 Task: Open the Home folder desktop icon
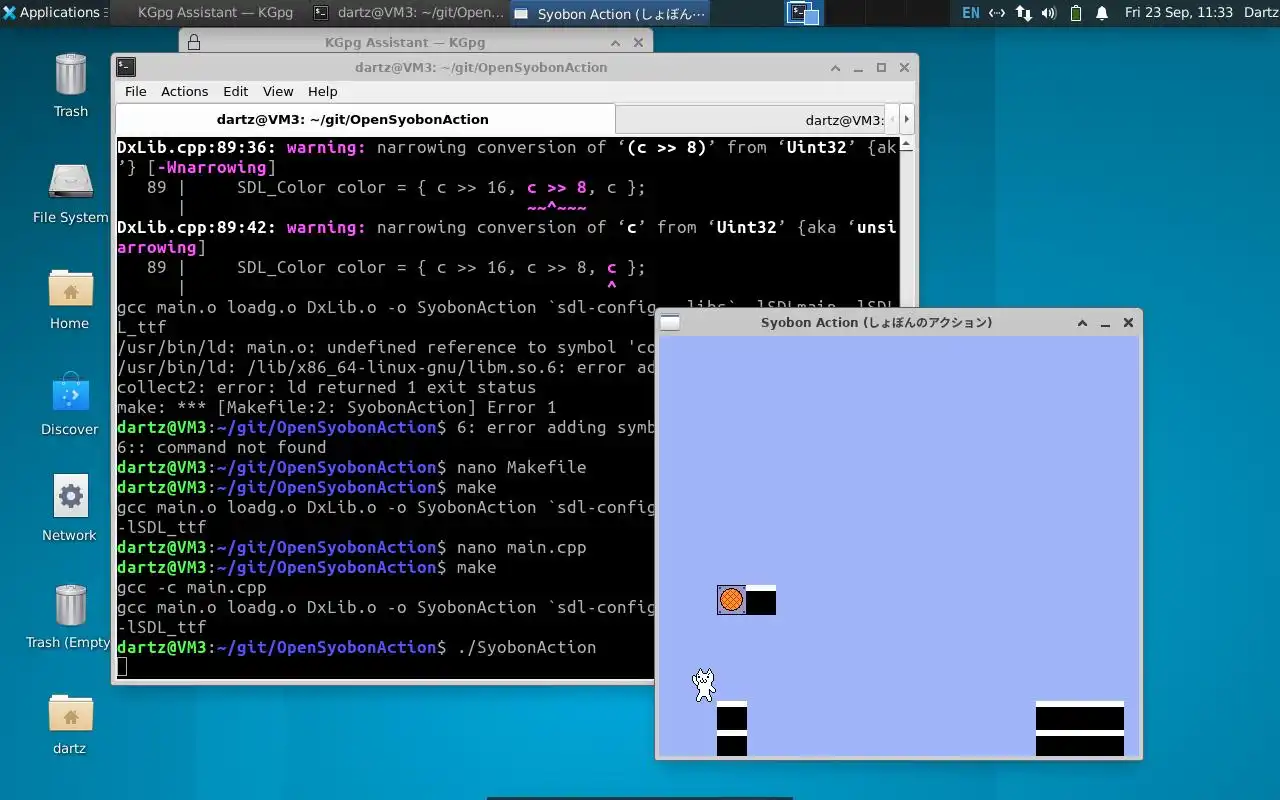coord(70,298)
